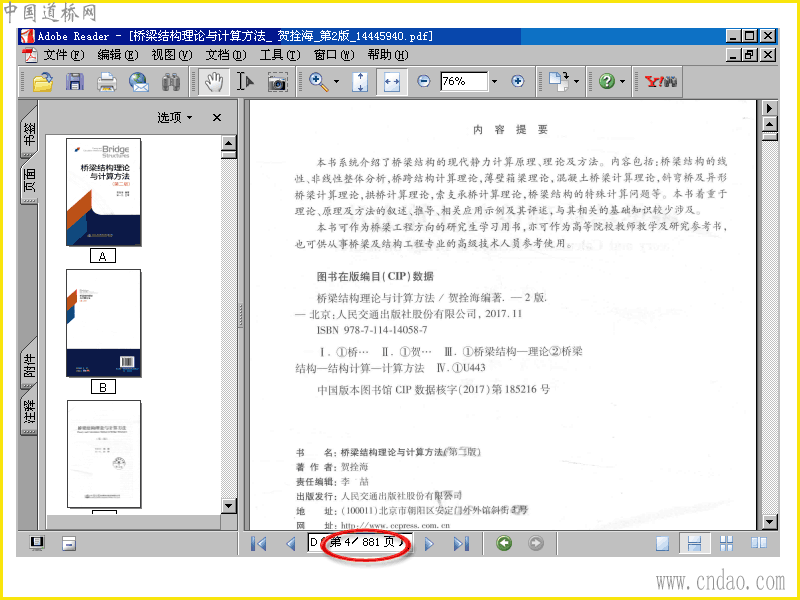Click the greyed Next View arrow
The width and height of the screenshot is (800, 600).
[536, 543]
